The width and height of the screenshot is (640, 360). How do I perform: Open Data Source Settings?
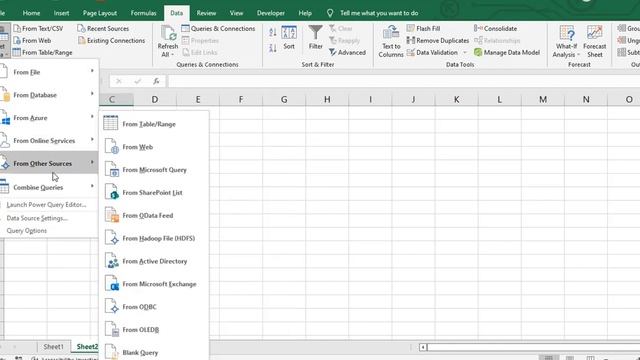click(37, 218)
